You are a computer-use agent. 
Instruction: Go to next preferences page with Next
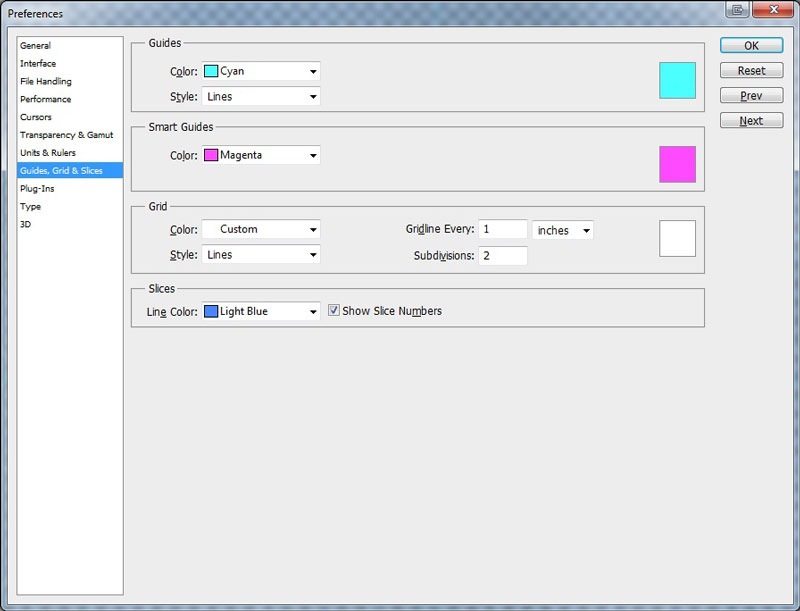coord(751,121)
